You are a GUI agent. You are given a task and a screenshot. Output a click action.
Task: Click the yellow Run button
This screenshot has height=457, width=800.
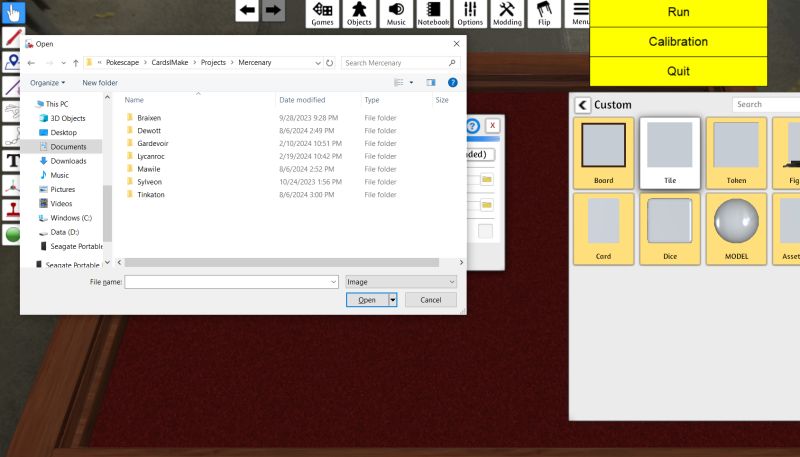click(x=678, y=12)
